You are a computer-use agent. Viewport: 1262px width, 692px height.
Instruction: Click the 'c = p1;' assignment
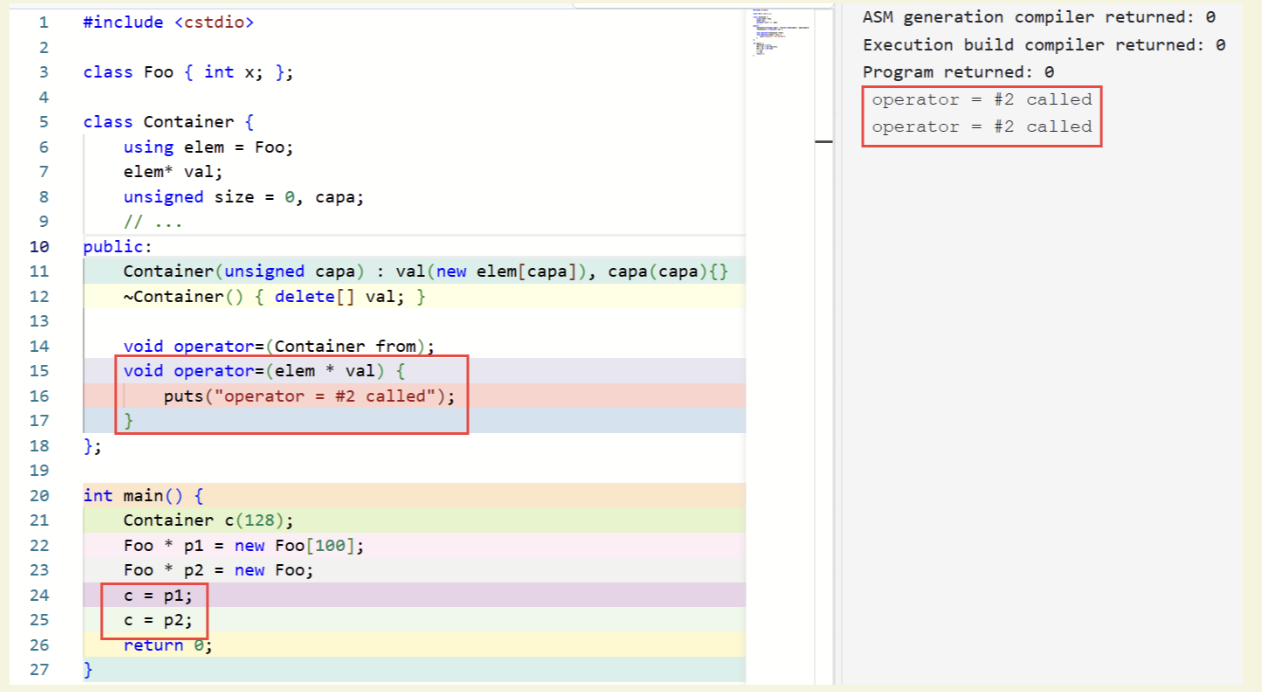tap(158, 595)
